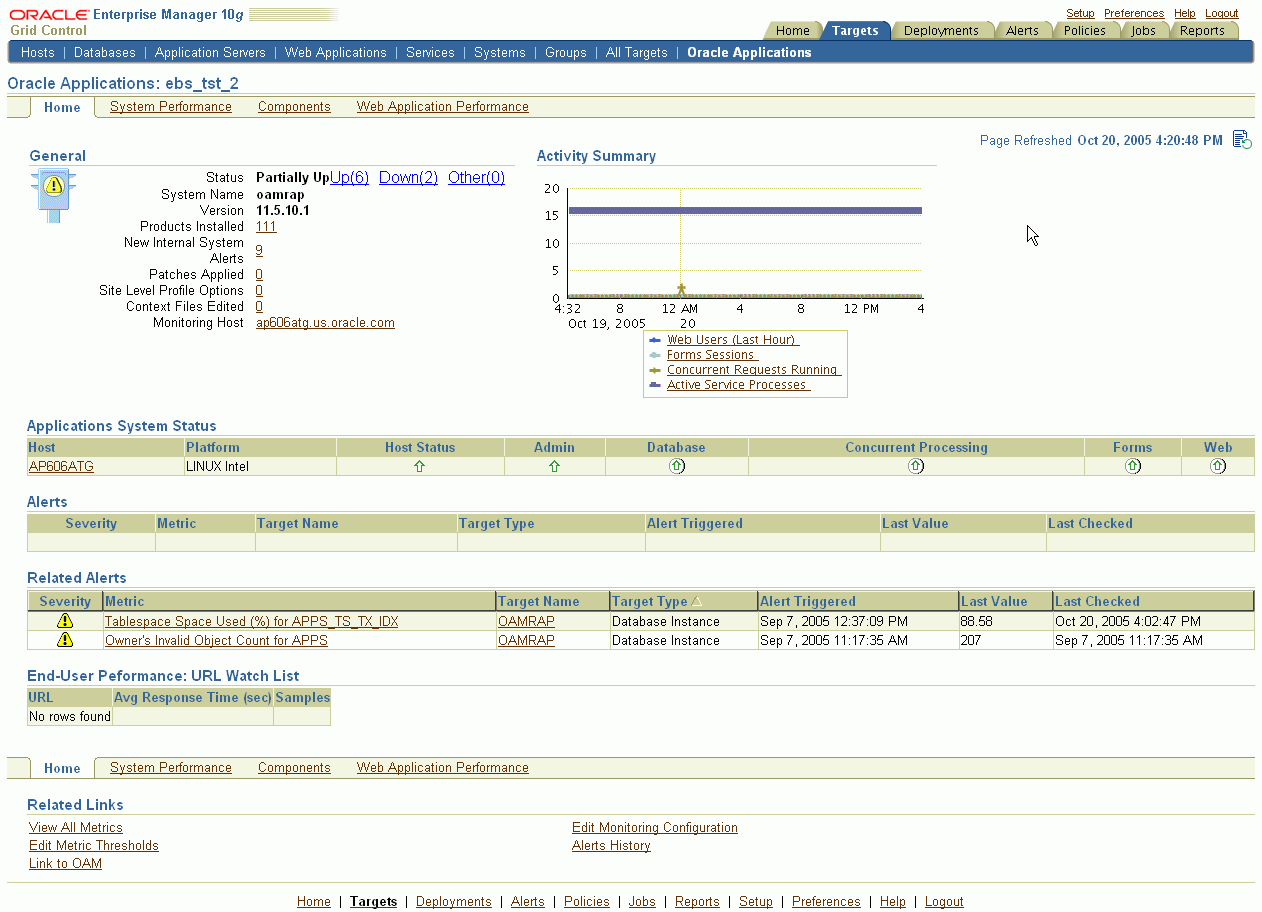This screenshot has width=1262, height=912.
Task: Open the Link to OAM related link
Action: click(65, 863)
